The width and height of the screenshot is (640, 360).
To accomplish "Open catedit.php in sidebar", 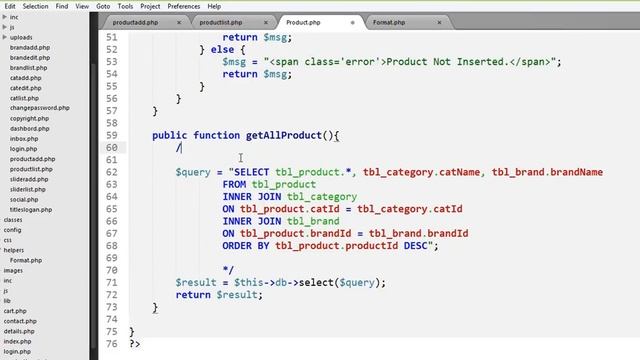I will [26, 88].
